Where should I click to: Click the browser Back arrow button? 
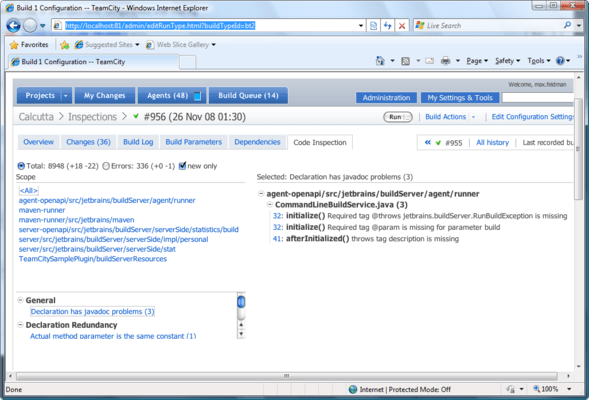(x=13, y=26)
